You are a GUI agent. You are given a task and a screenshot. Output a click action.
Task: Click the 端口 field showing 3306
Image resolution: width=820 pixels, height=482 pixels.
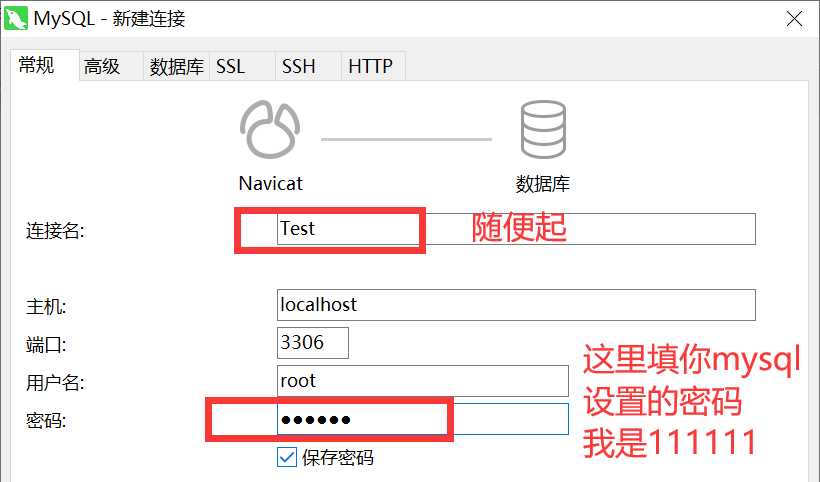pyautogui.click(x=313, y=343)
